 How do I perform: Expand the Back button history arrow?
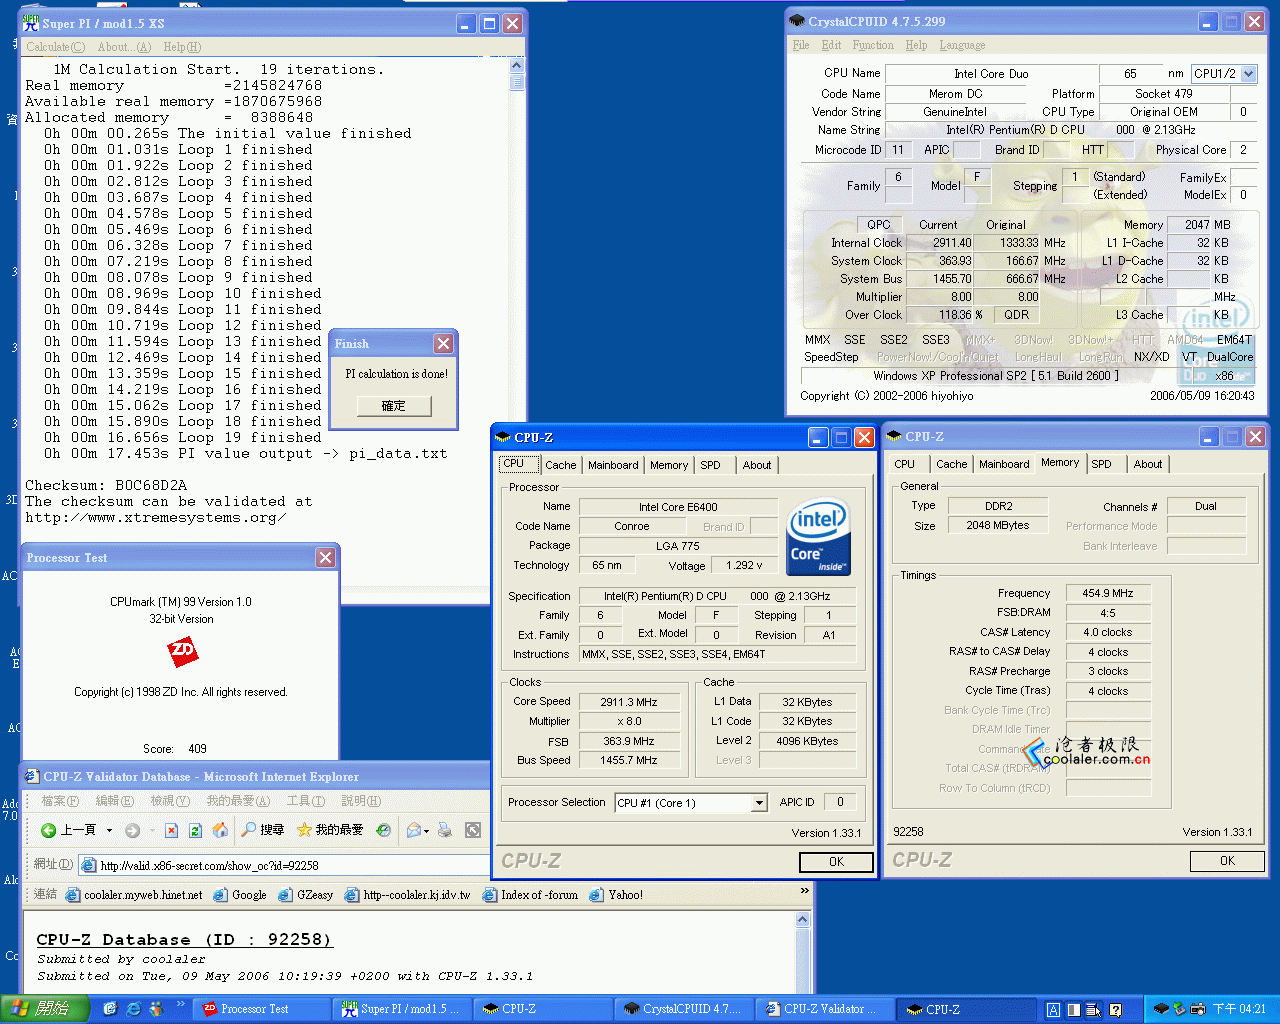point(108,830)
